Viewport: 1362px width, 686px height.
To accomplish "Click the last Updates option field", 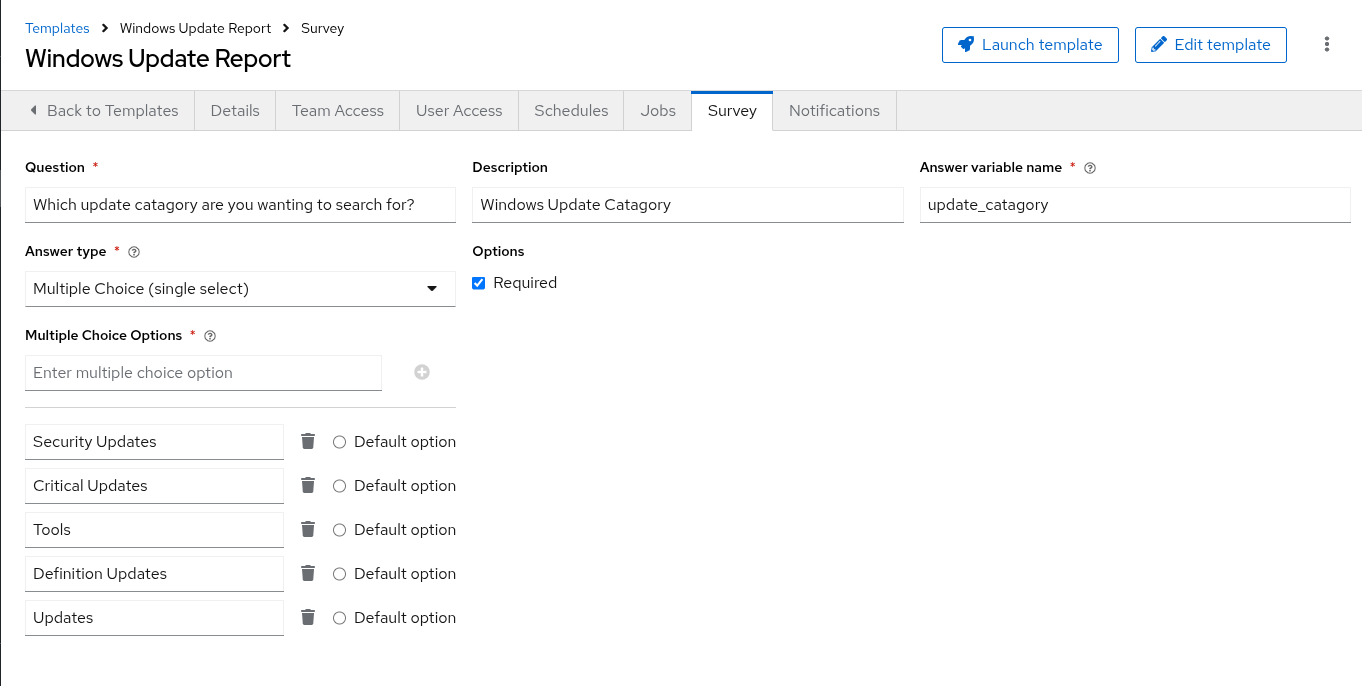I will pos(154,618).
